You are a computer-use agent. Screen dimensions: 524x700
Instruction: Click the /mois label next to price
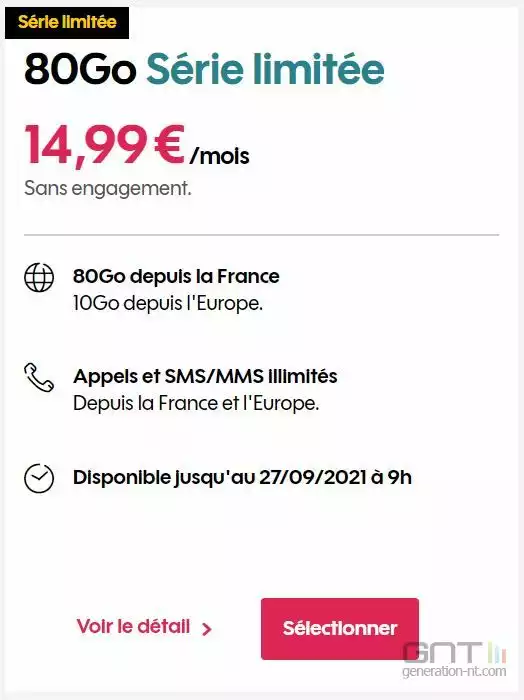(x=220, y=156)
